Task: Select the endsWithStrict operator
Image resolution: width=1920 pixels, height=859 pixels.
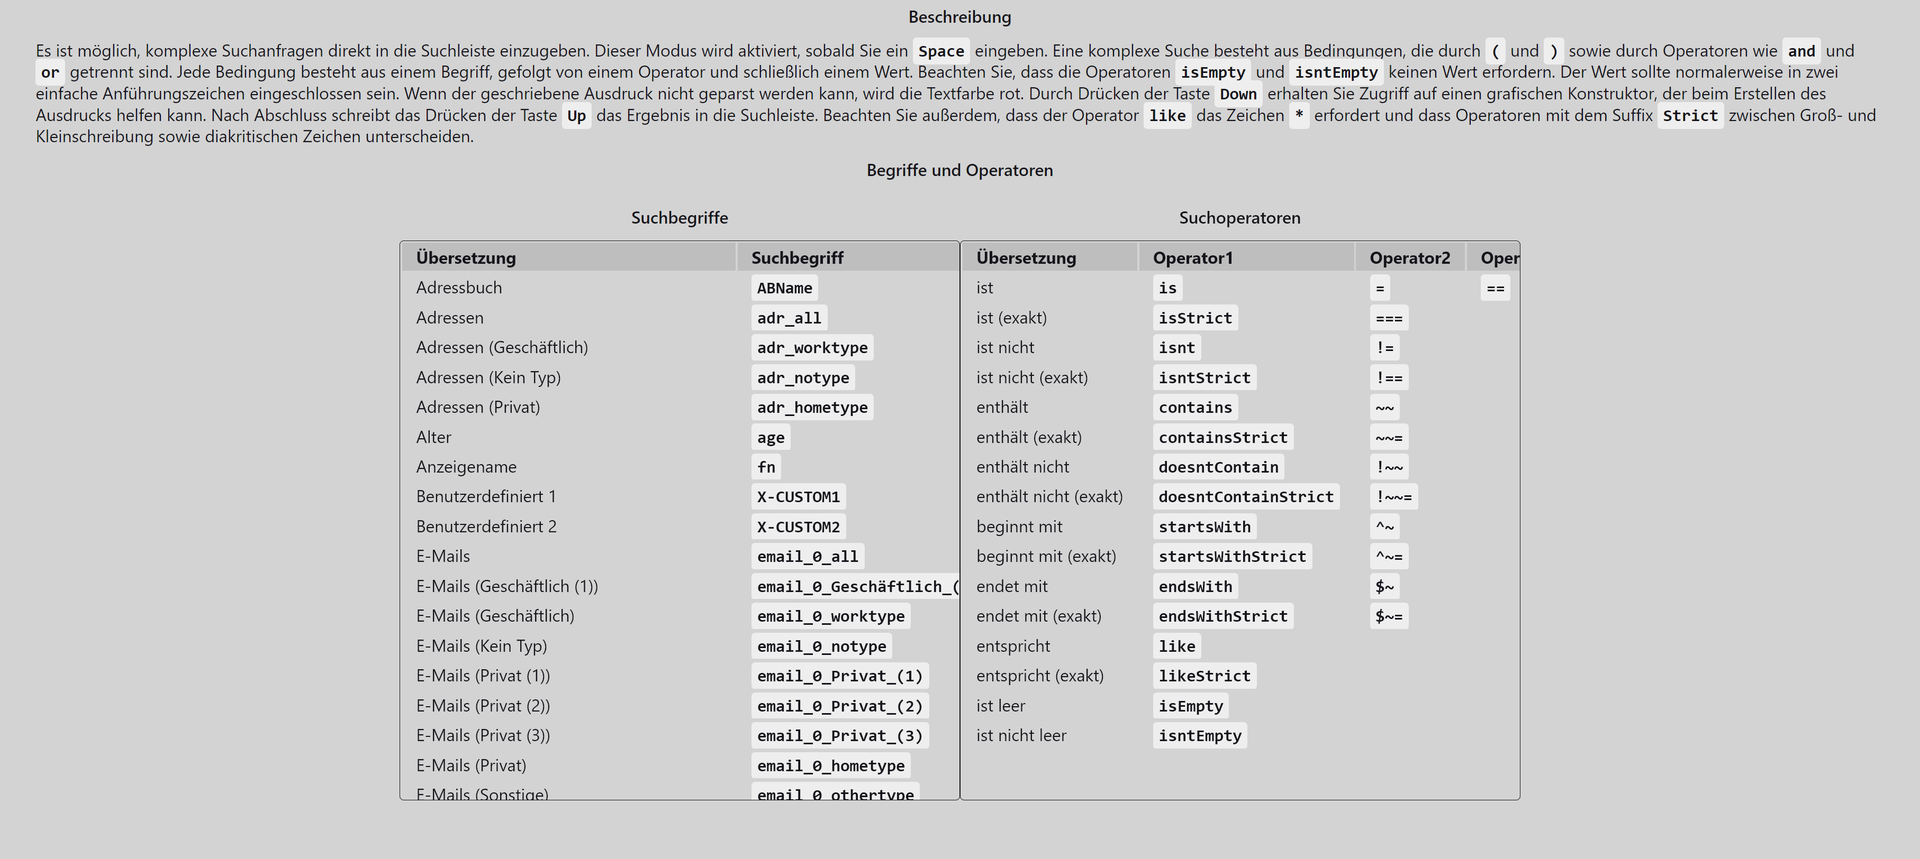Action: pyautogui.click(x=1223, y=617)
